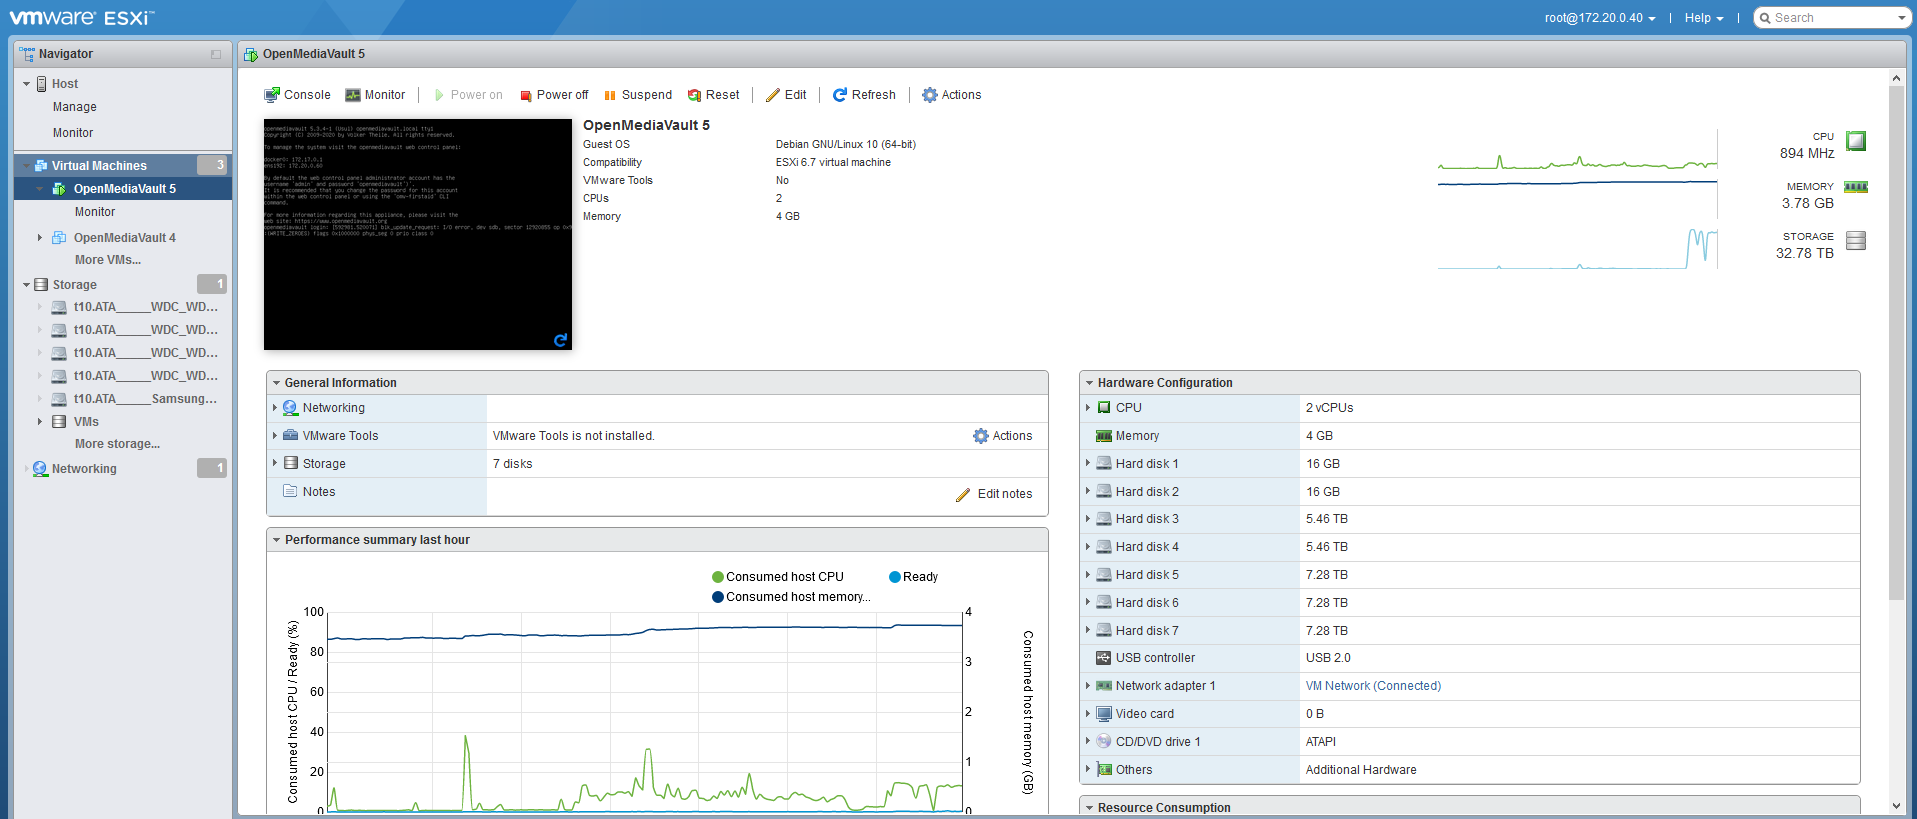1917x819 pixels.
Task: Click Edit notes
Action: tap(994, 494)
